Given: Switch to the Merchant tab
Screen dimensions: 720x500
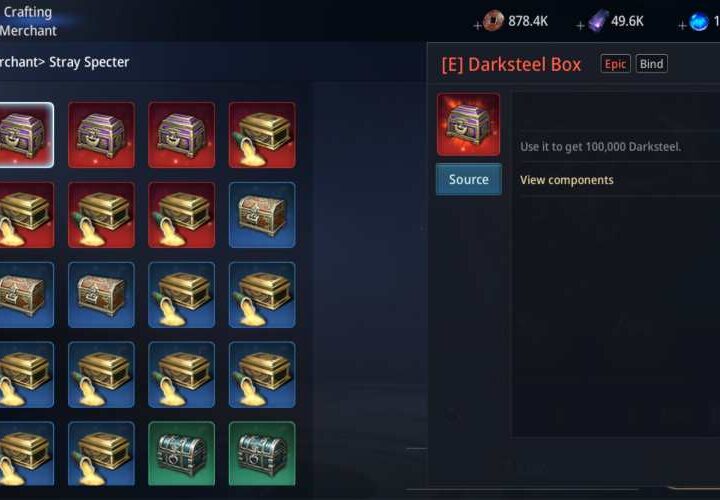Looking at the screenshot, I should (x=28, y=31).
